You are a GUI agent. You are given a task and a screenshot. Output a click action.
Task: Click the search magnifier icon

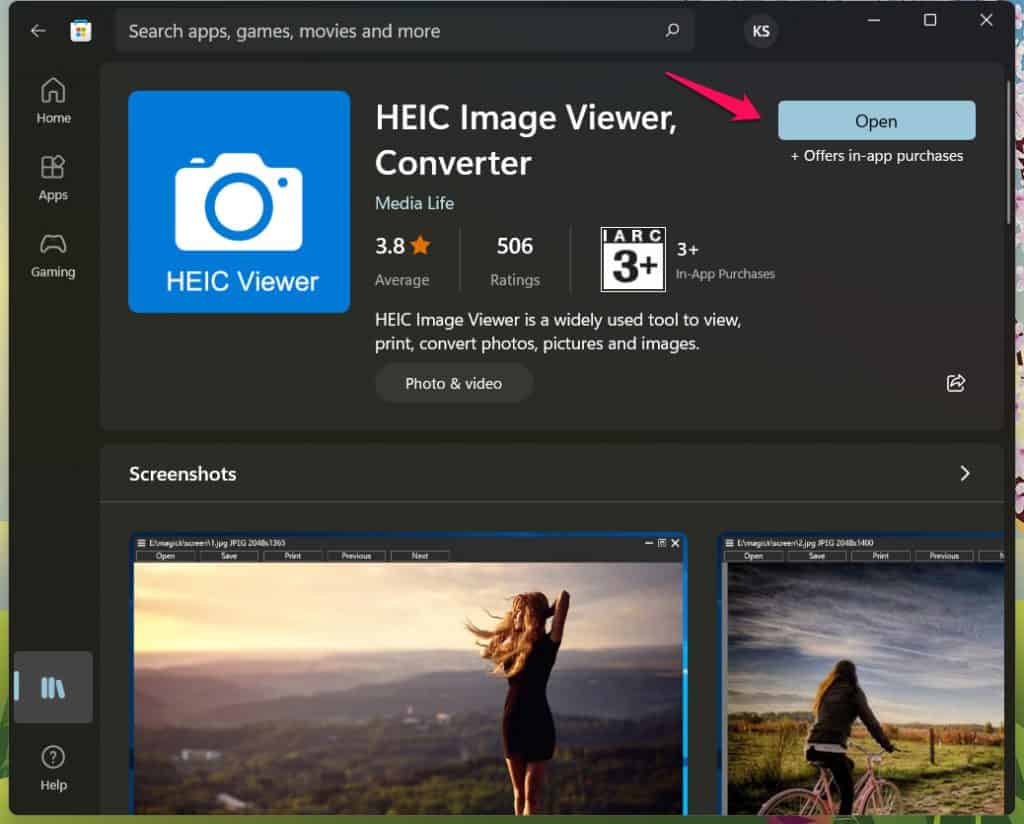[672, 31]
